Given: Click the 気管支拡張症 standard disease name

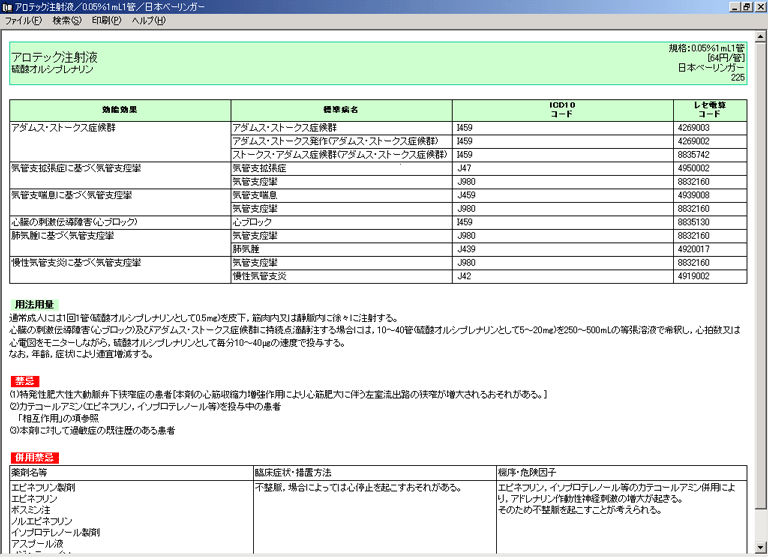Looking at the screenshot, I should [x=259, y=169].
